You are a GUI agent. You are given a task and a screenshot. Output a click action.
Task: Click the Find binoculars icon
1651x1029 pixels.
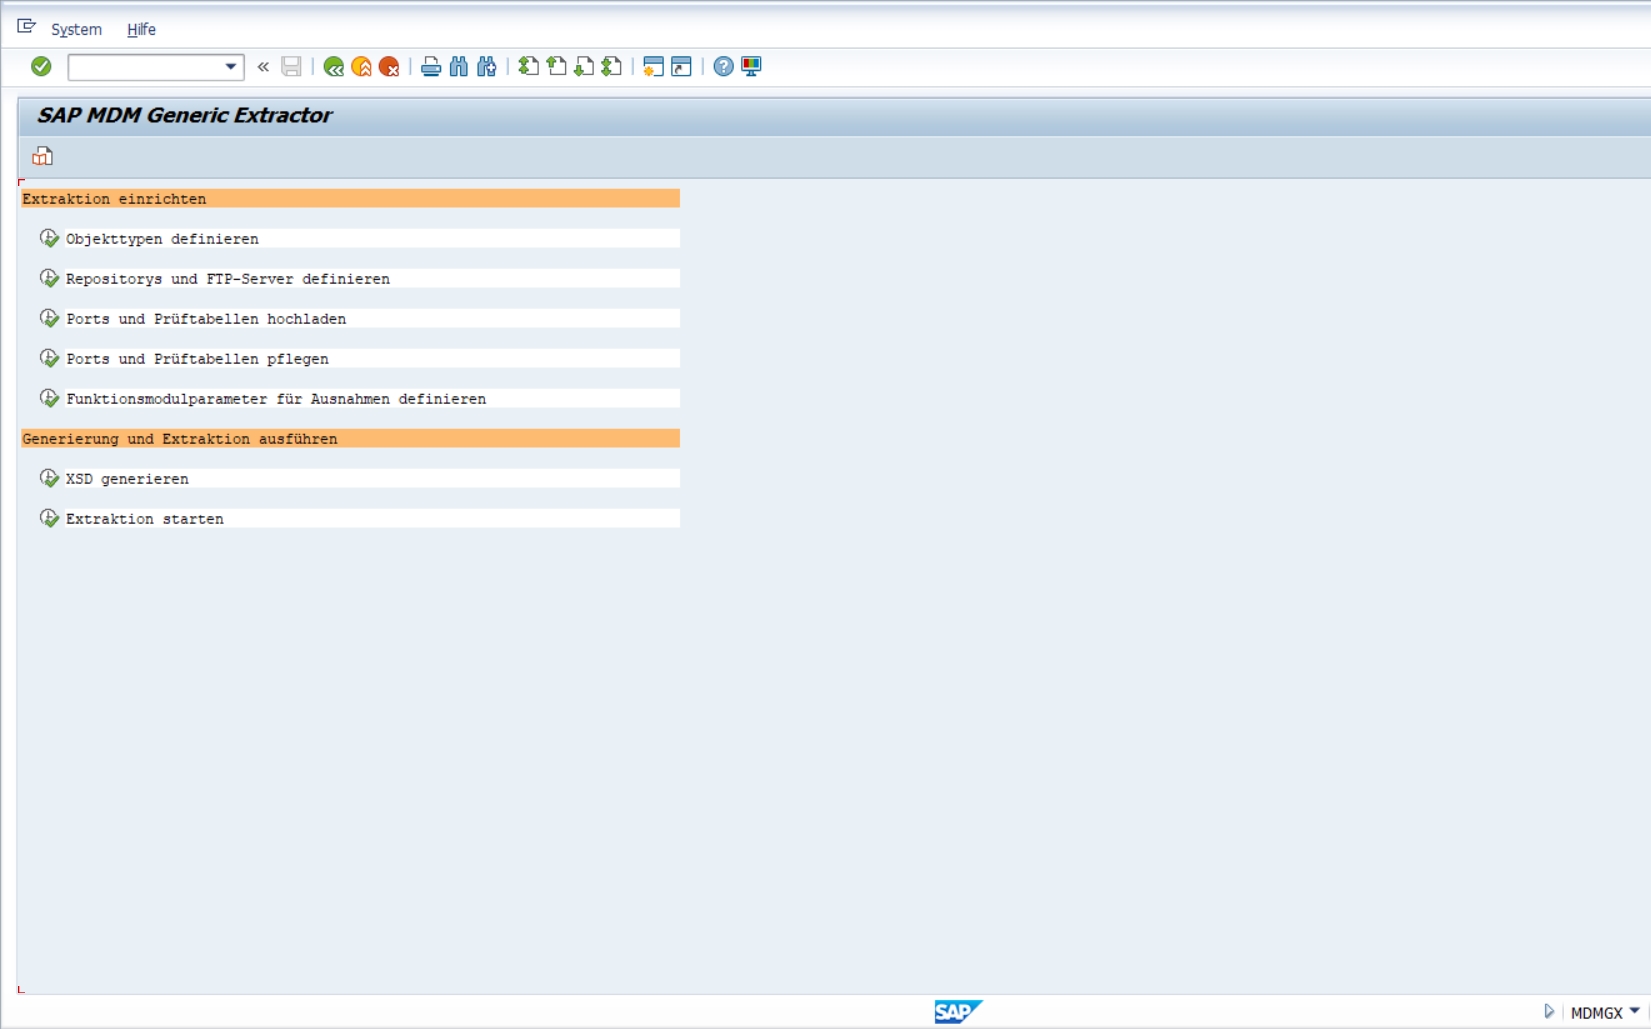tap(459, 67)
